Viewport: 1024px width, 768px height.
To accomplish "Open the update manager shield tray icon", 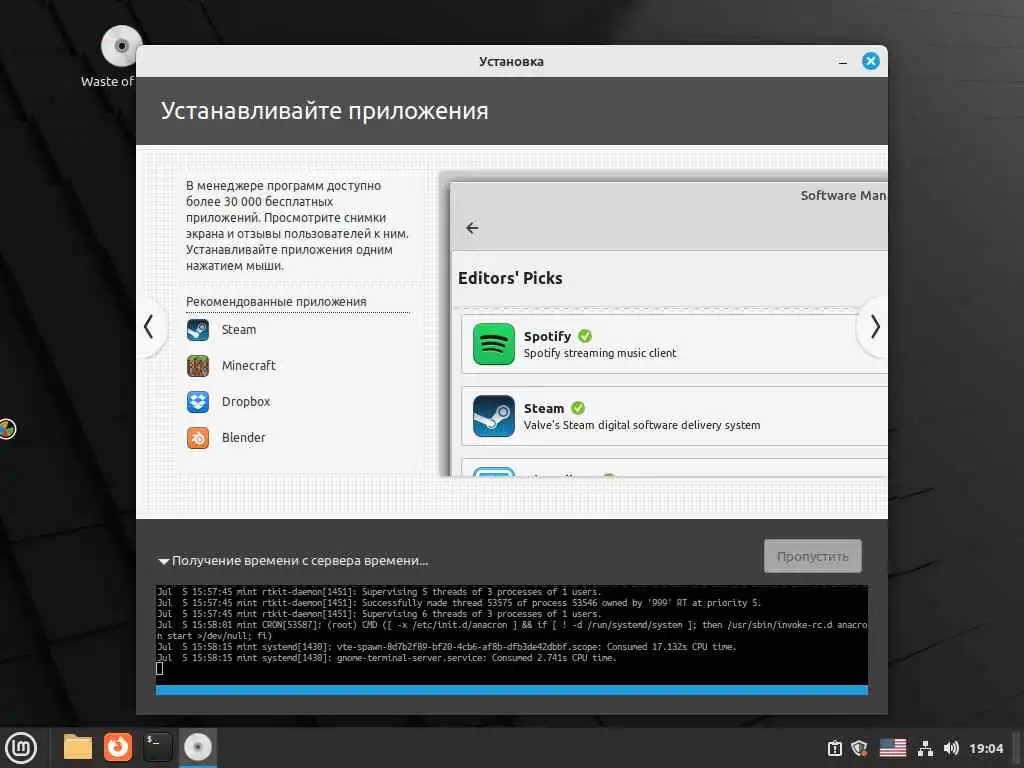I will coord(859,748).
